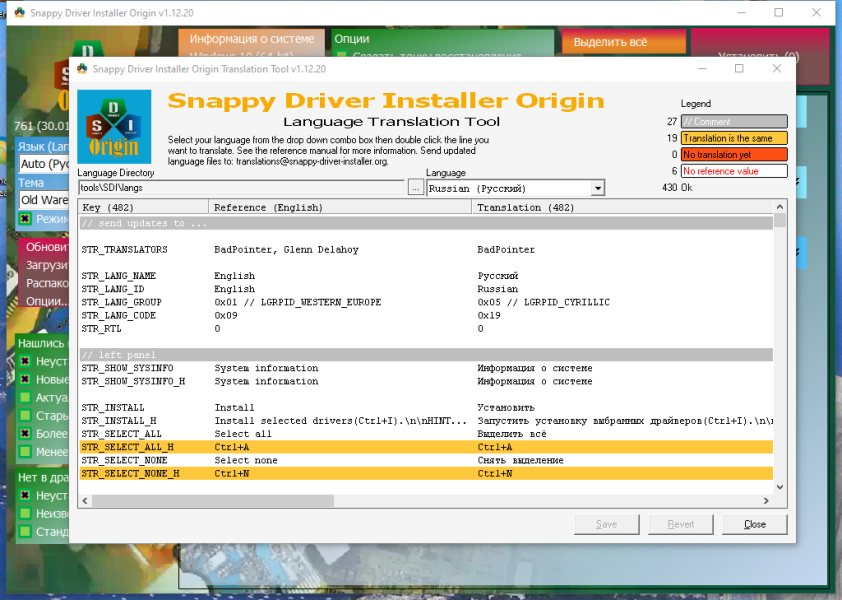Open theme 'Old Ware' dropdown in main window
Screen dimensions: 842x600
44,200
